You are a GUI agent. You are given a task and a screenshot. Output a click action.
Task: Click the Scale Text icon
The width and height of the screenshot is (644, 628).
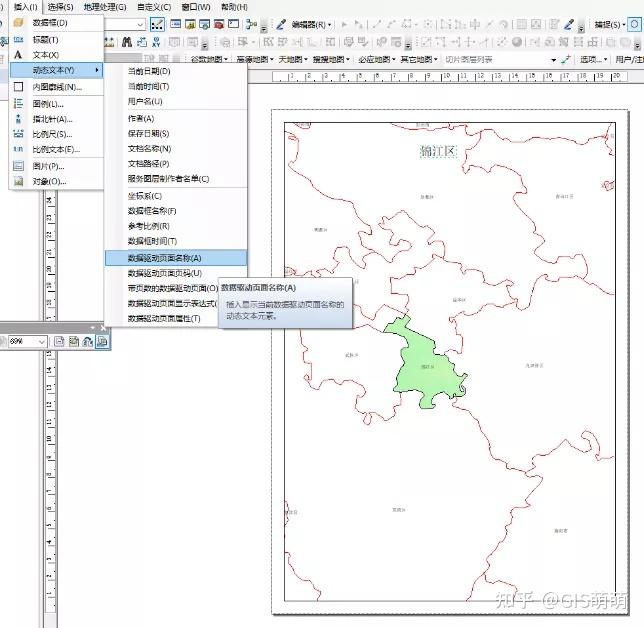[18, 149]
